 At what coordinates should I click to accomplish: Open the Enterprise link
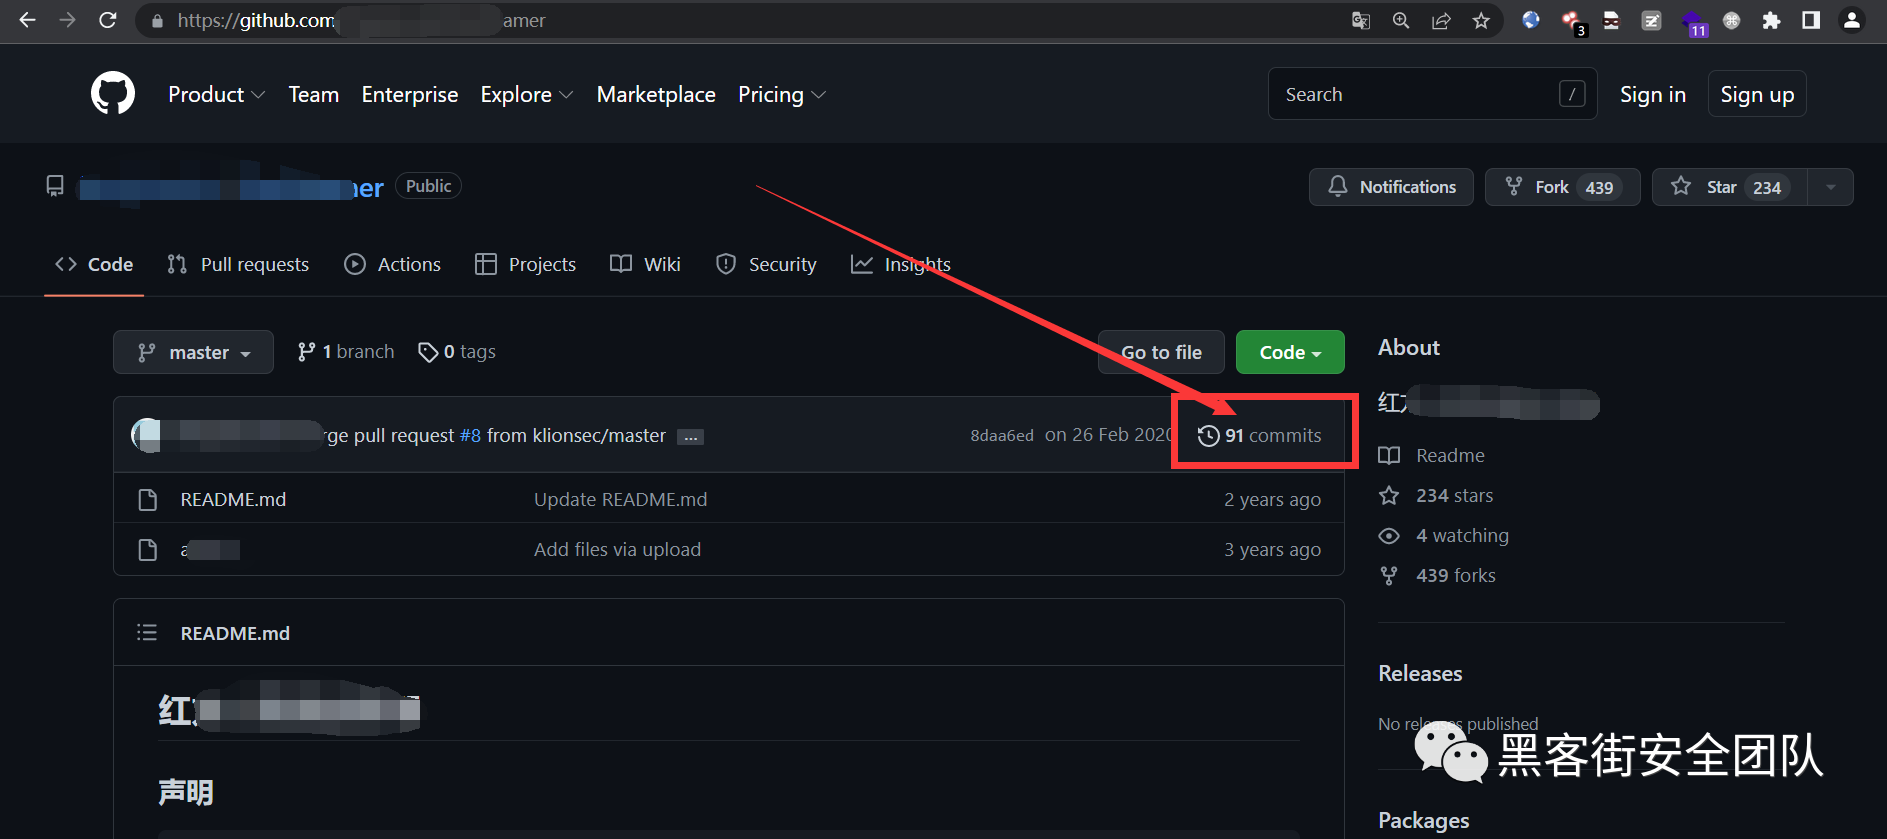[410, 94]
